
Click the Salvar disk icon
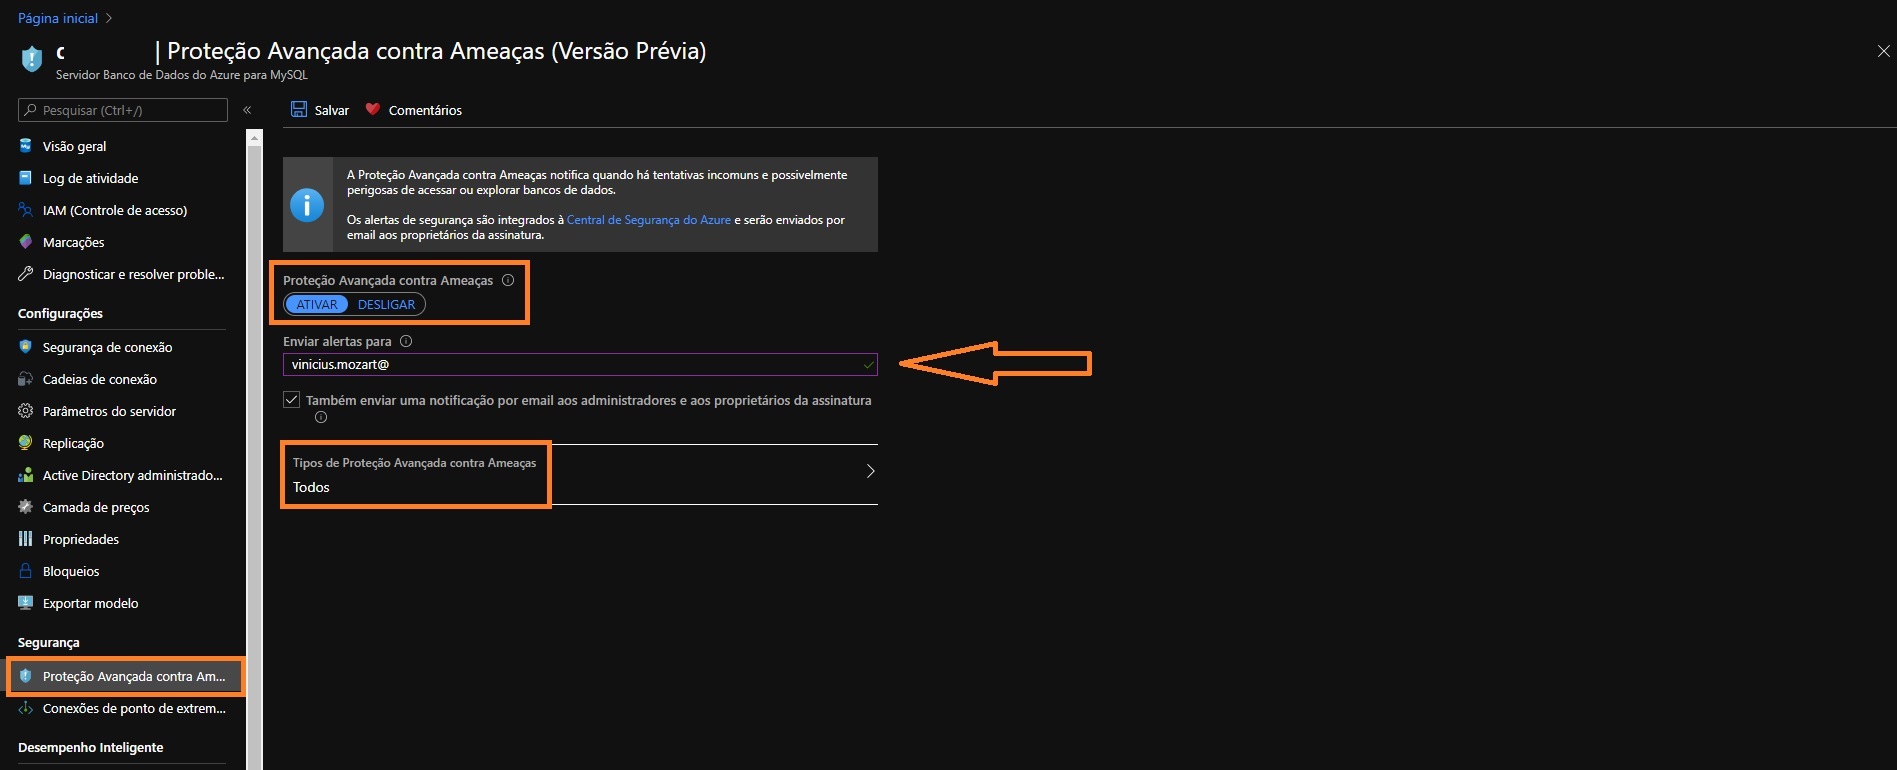click(299, 109)
